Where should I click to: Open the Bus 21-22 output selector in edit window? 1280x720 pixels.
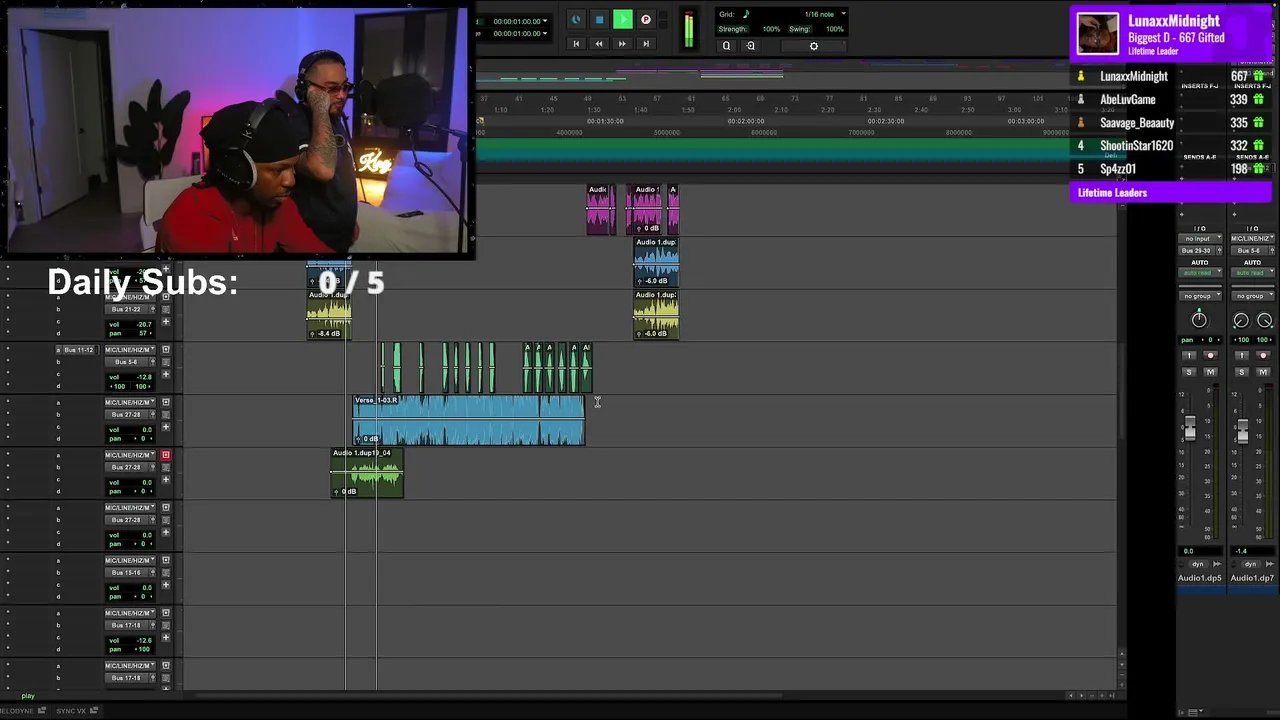(x=126, y=310)
